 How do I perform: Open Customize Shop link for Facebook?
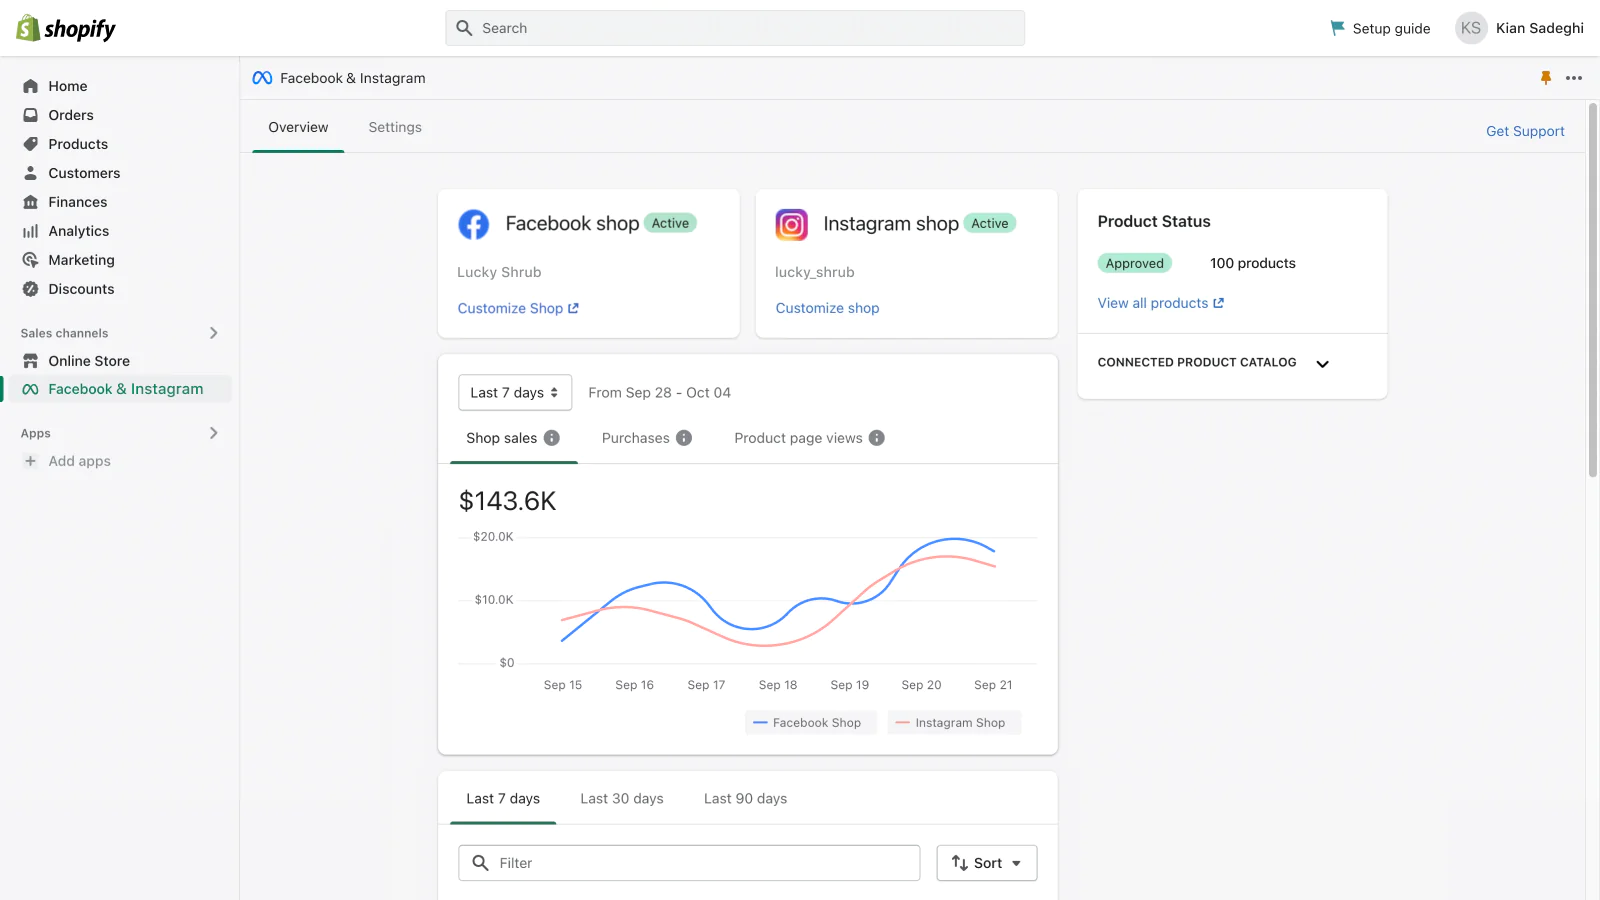[518, 308]
